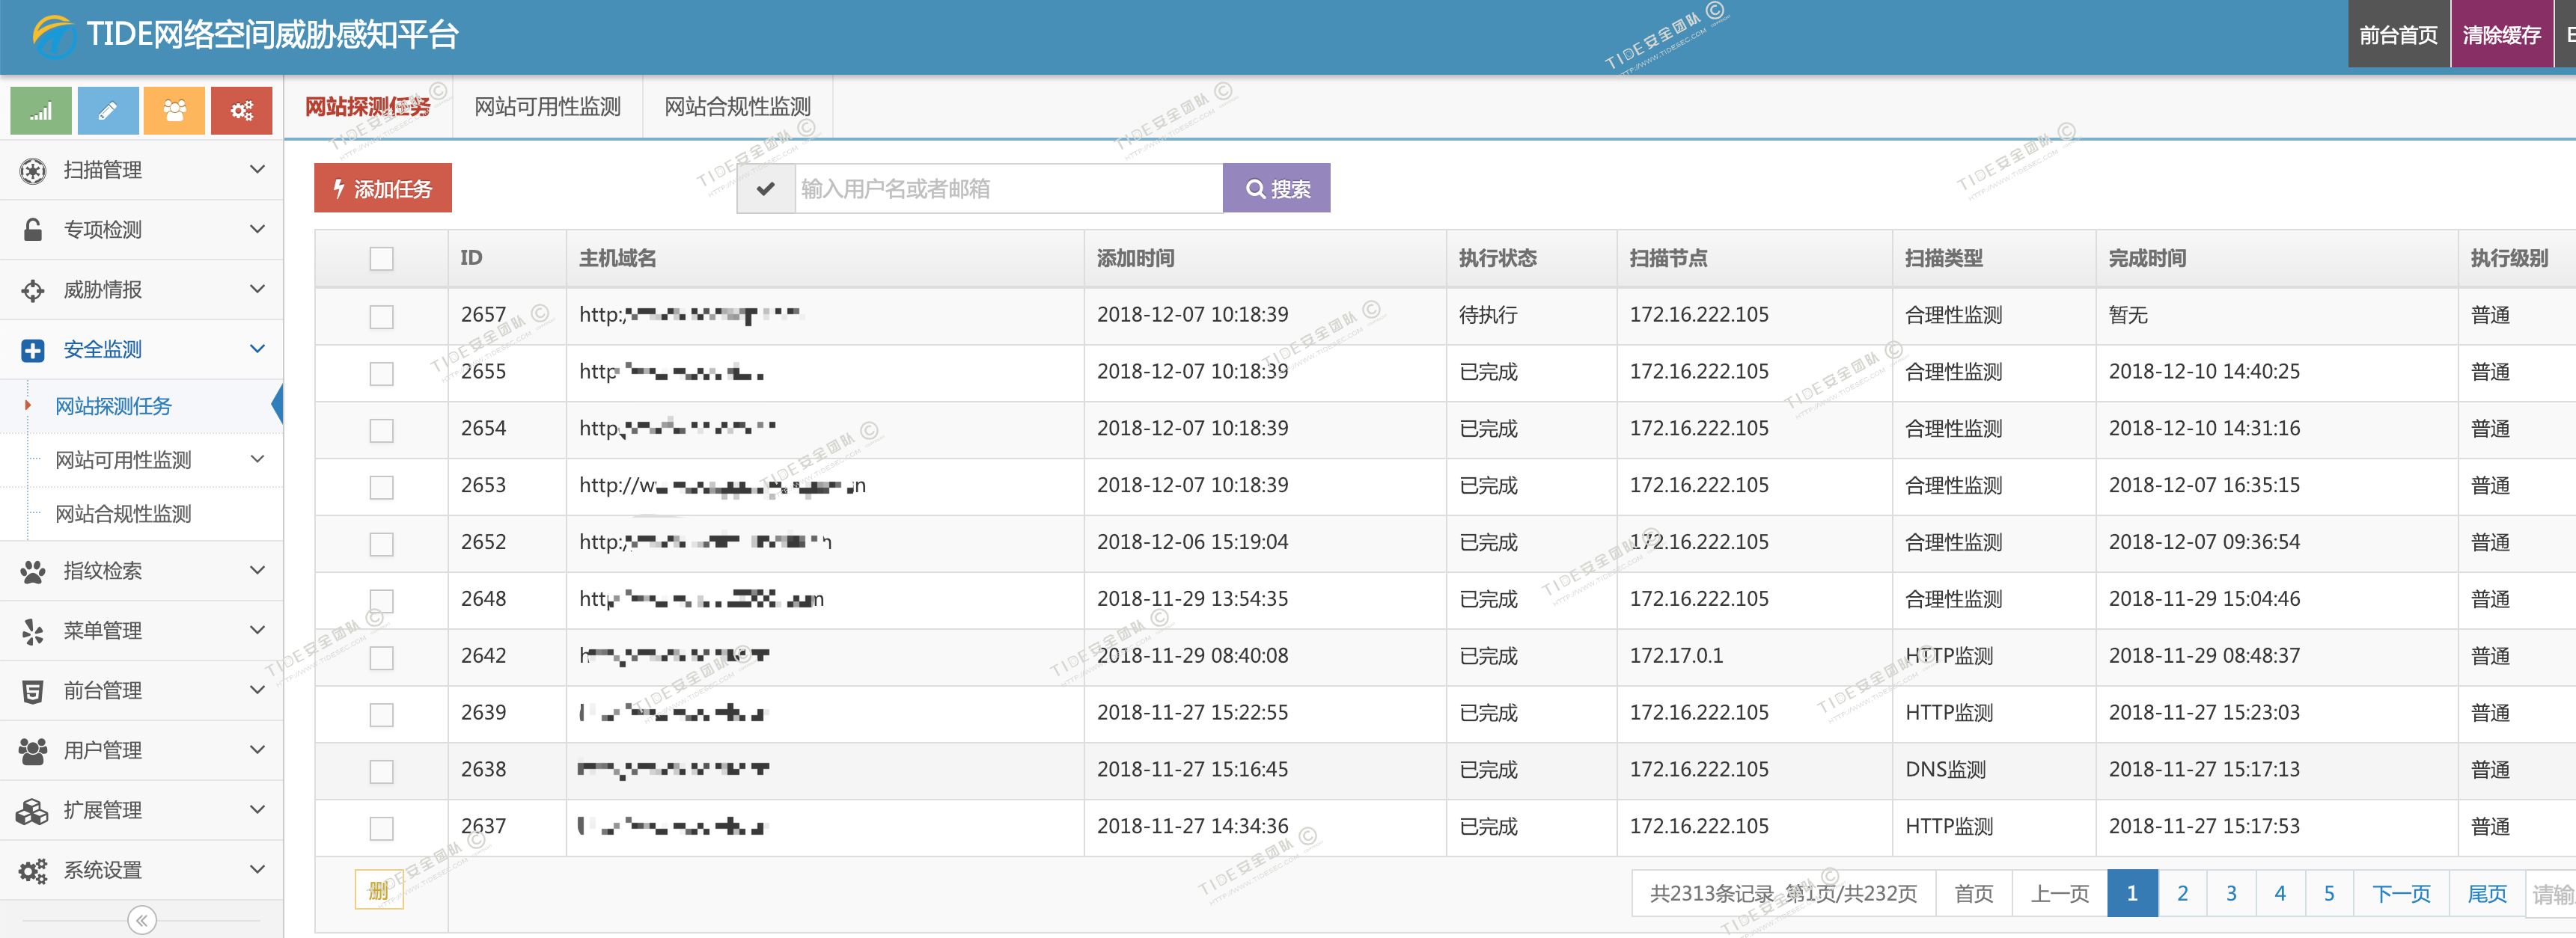2576x938 pixels.
Task: Click the red gears settings icon button
Action: (x=241, y=111)
